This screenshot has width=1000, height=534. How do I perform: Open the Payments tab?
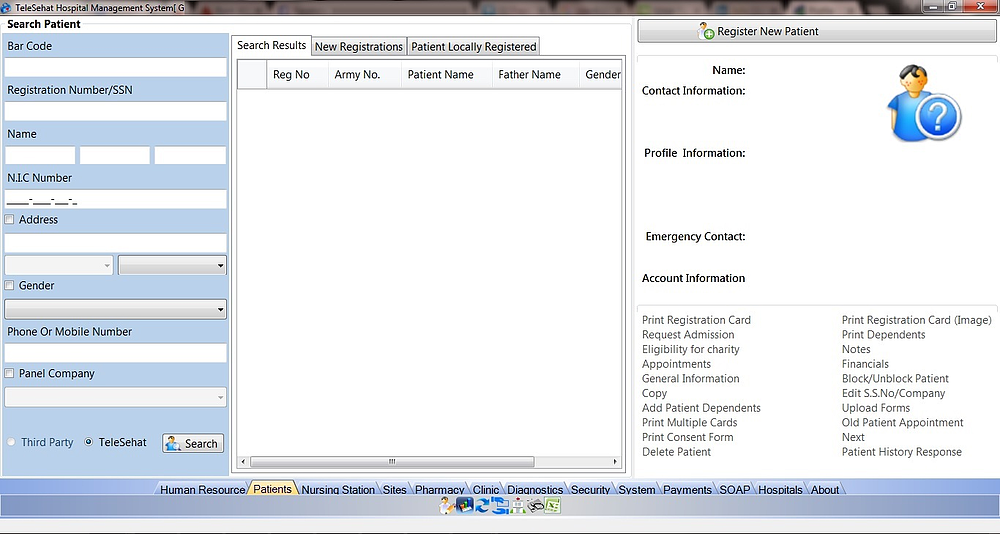[x=688, y=489]
